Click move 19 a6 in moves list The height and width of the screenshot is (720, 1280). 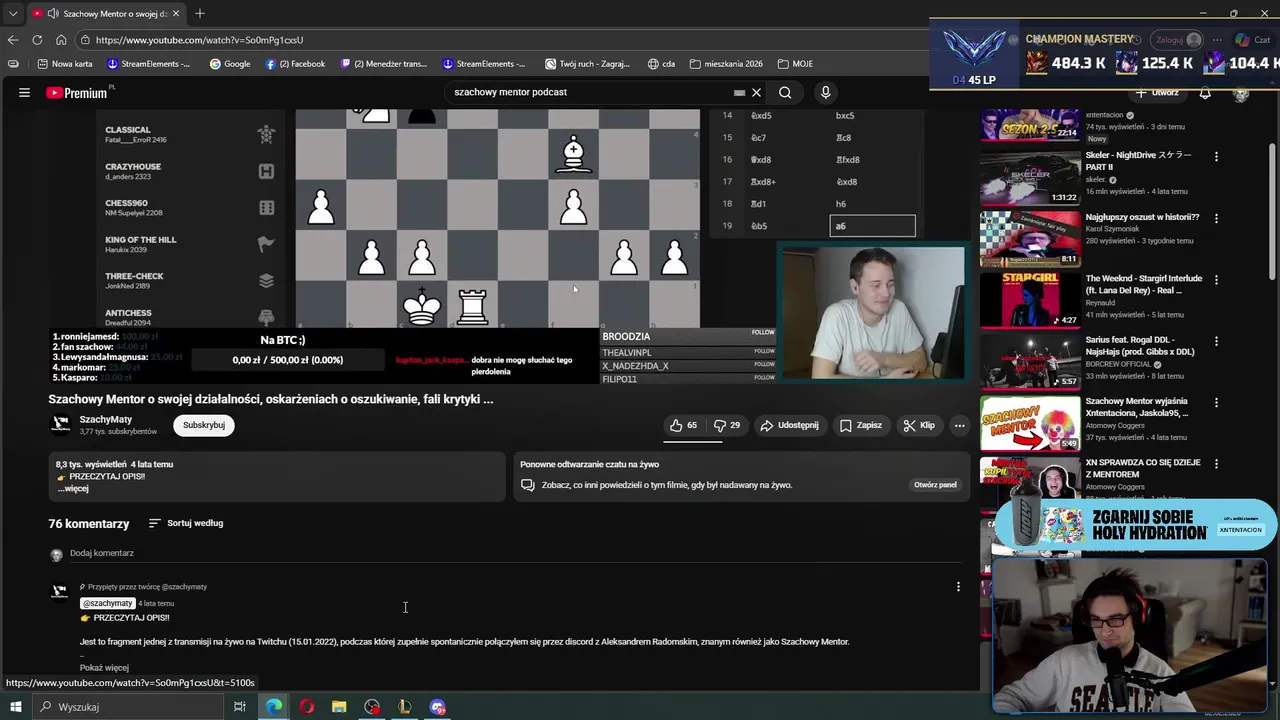coord(872,226)
